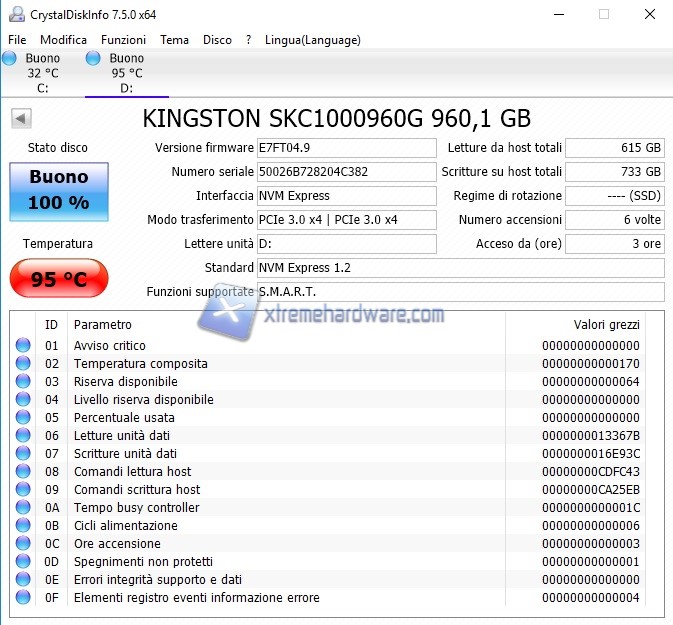Open the File menu
Viewport: 673px width, 625px height.
click(17, 40)
